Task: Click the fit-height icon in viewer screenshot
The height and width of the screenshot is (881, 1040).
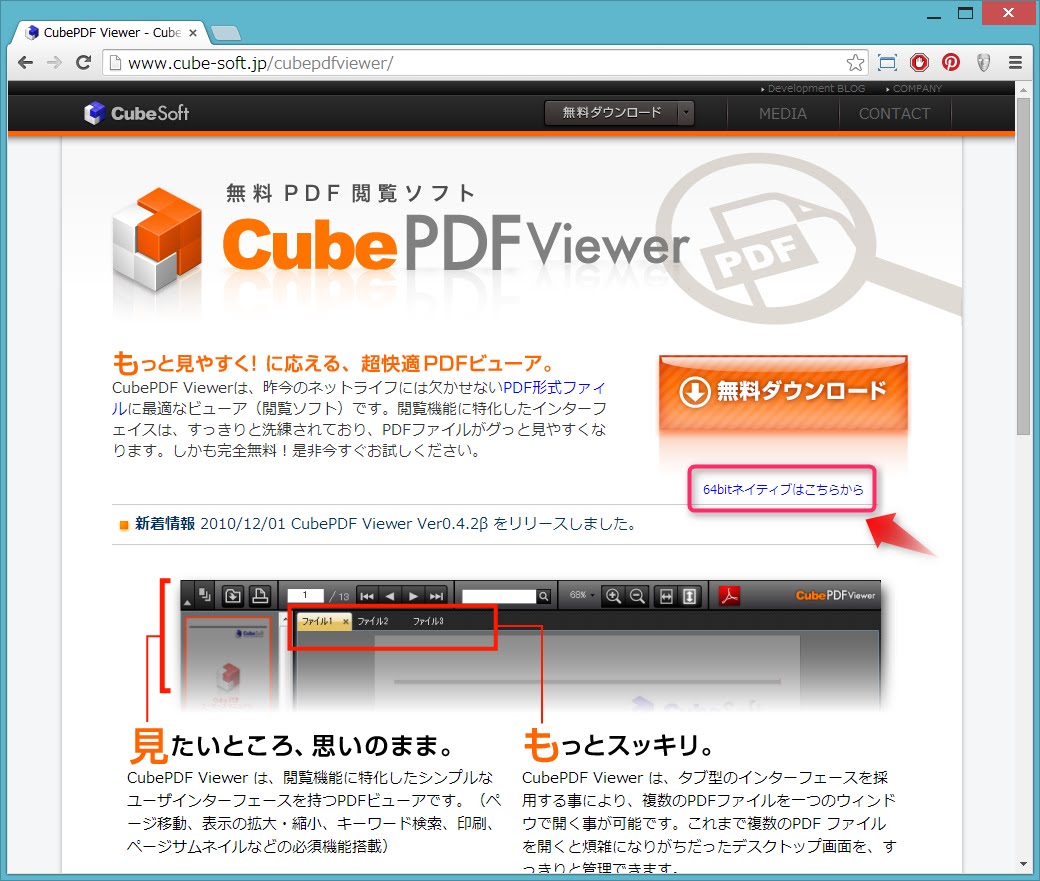Action: click(690, 596)
